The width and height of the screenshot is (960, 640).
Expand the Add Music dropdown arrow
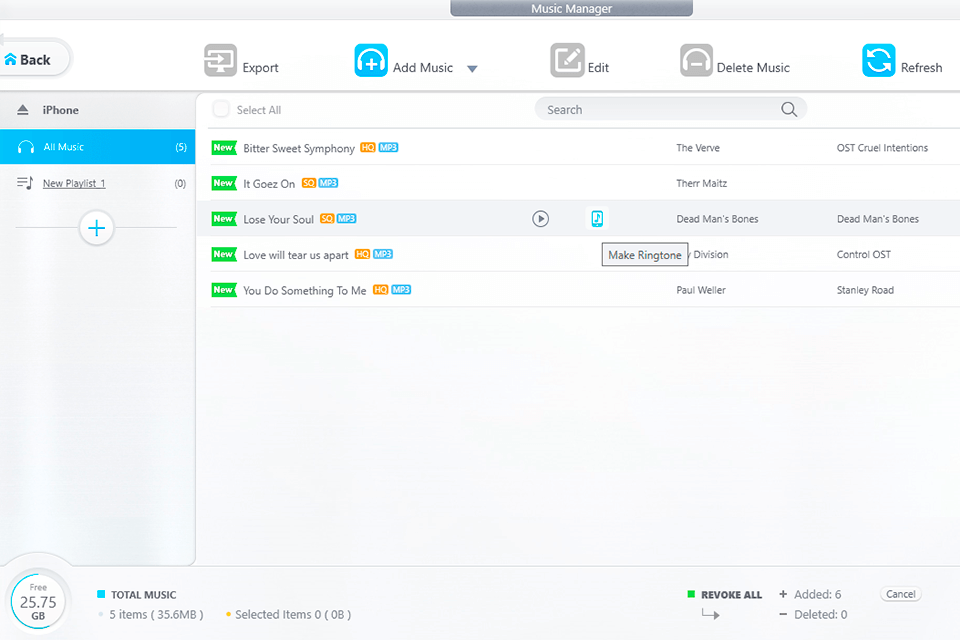[x=472, y=69]
